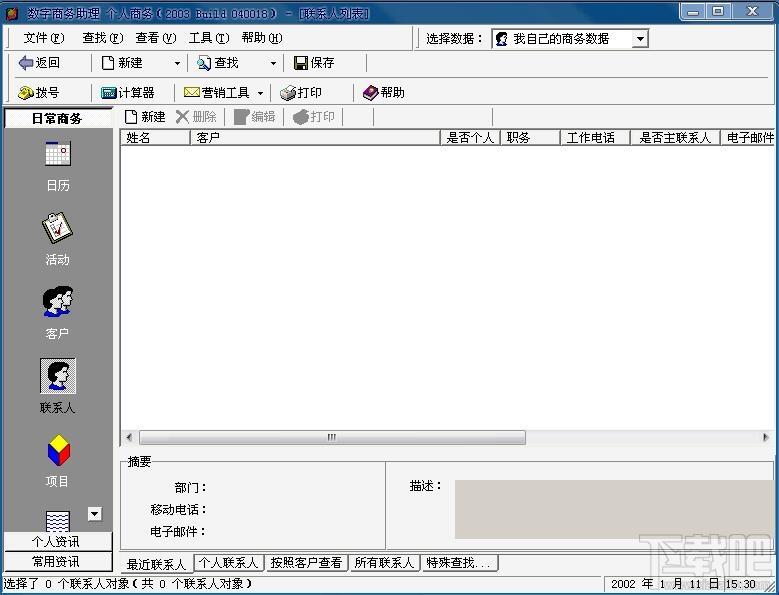Open the 客户 customers in sidebar
Viewport: 779px width, 595px height.
coord(58,313)
